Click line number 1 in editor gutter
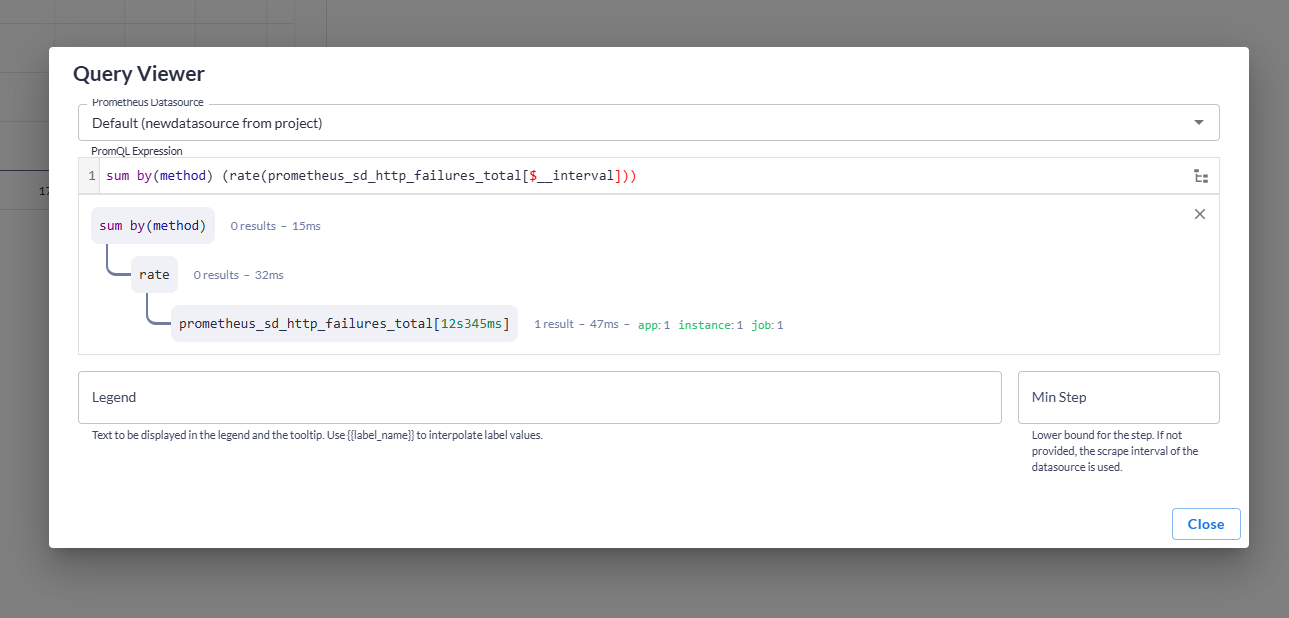The image size is (1289, 618). coord(92,176)
